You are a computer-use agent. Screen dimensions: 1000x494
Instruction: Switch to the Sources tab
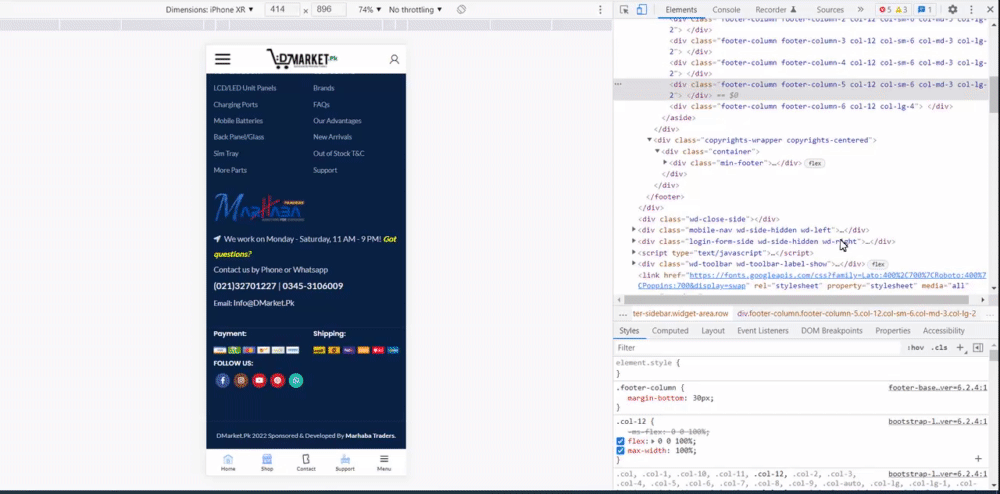[x=830, y=10]
